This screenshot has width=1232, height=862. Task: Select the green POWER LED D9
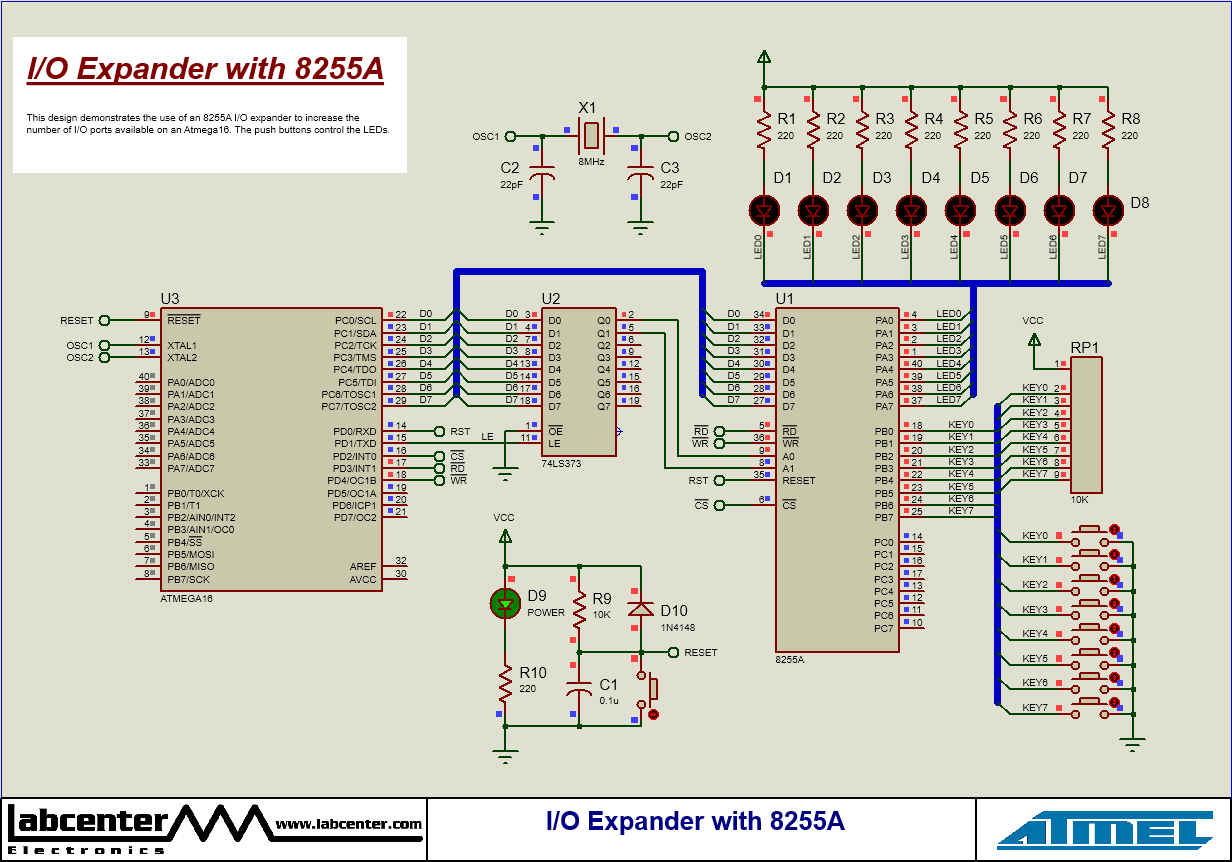[506, 602]
